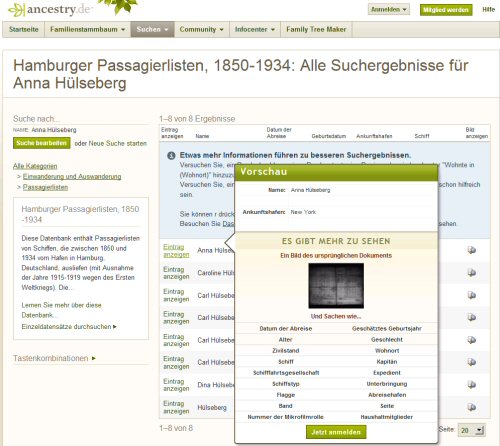Image resolution: width=500 pixels, height=446 pixels.
Task: Open results per page dropdown showing 20
Action: [x=471, y=430]
